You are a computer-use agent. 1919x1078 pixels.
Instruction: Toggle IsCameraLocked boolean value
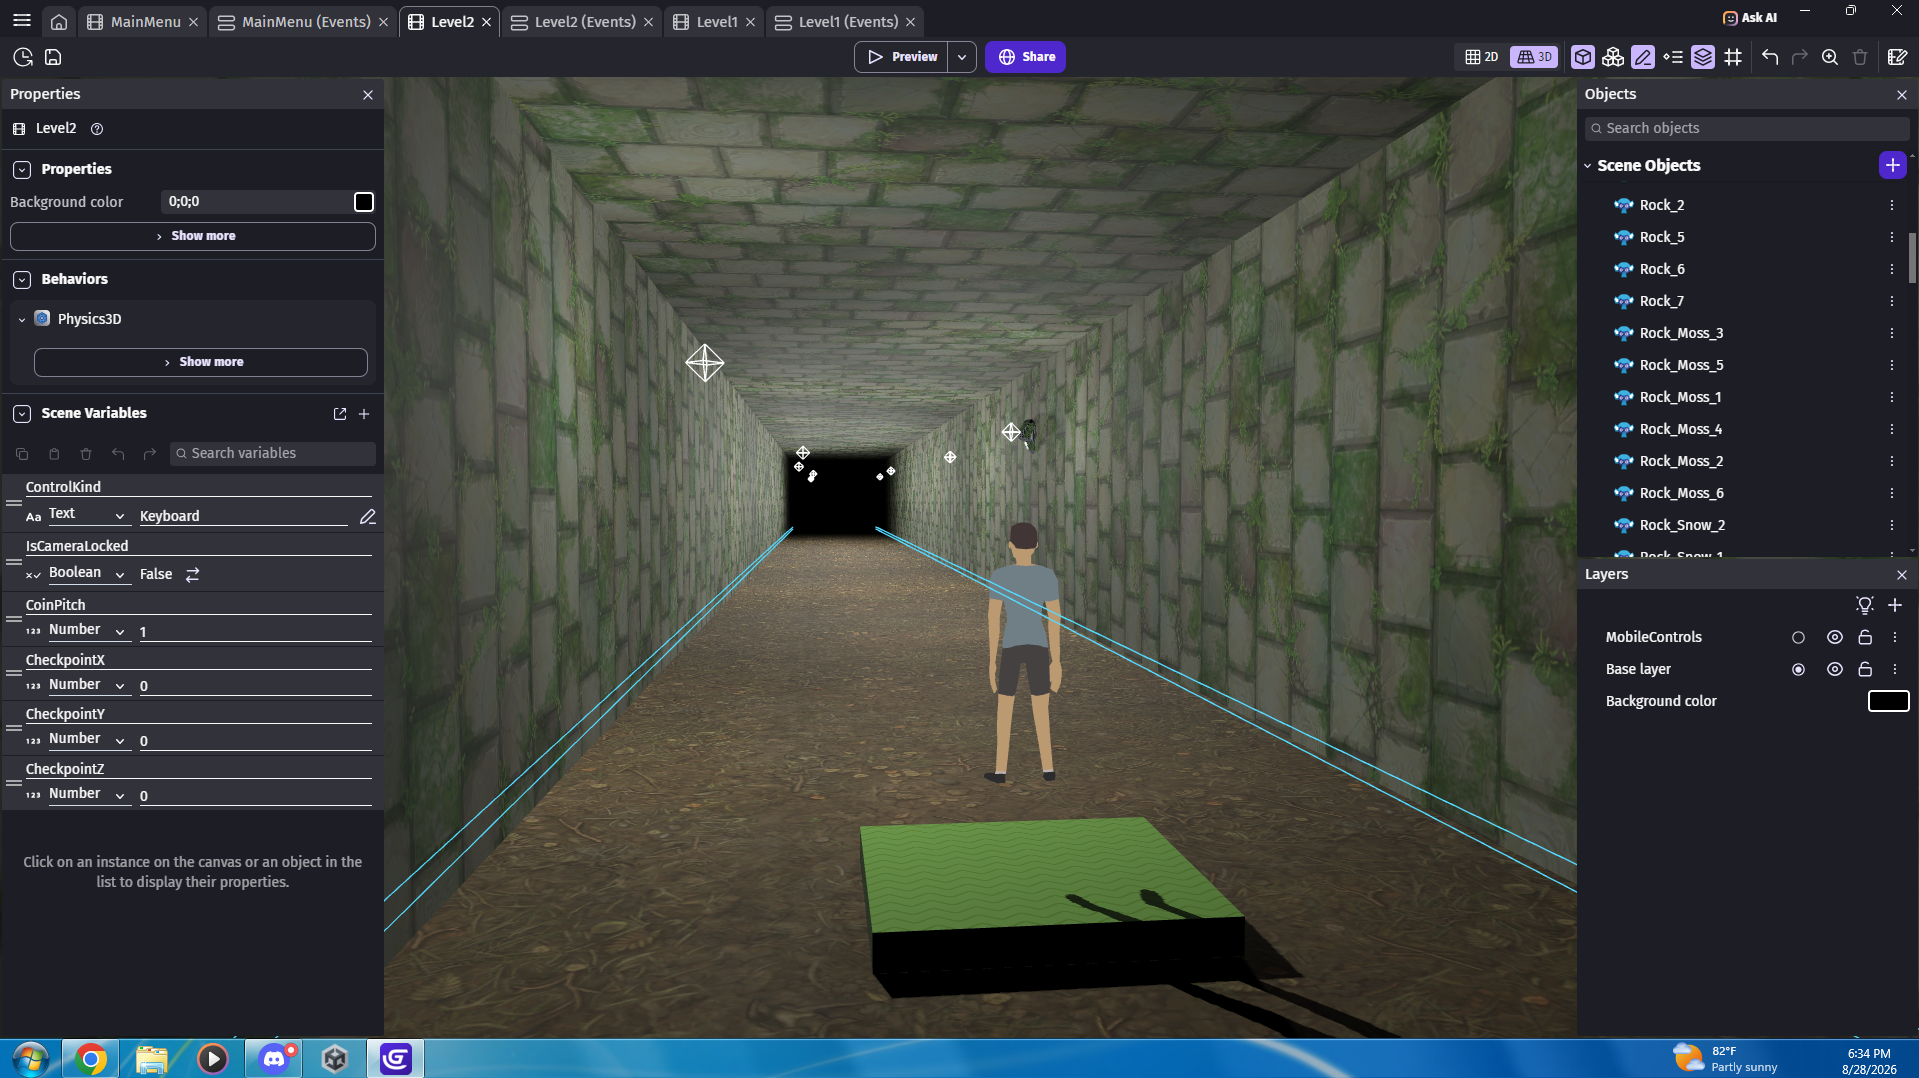(193, 574)
